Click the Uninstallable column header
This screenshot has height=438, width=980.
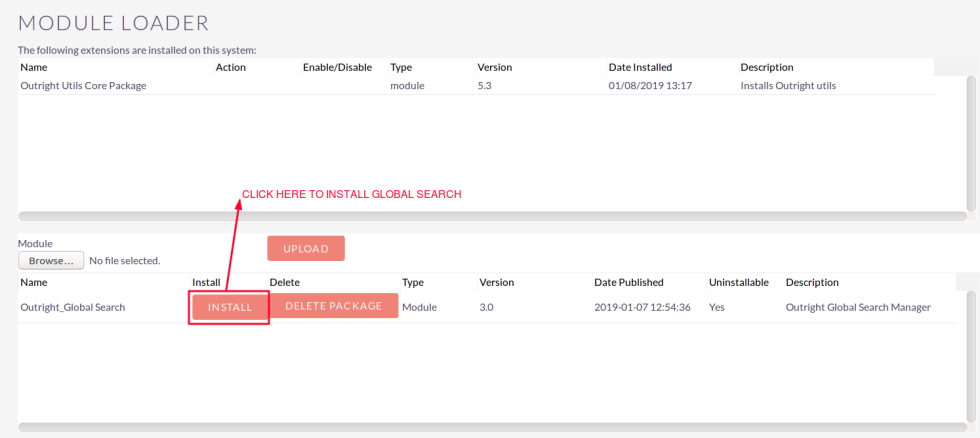coord(739,282)
